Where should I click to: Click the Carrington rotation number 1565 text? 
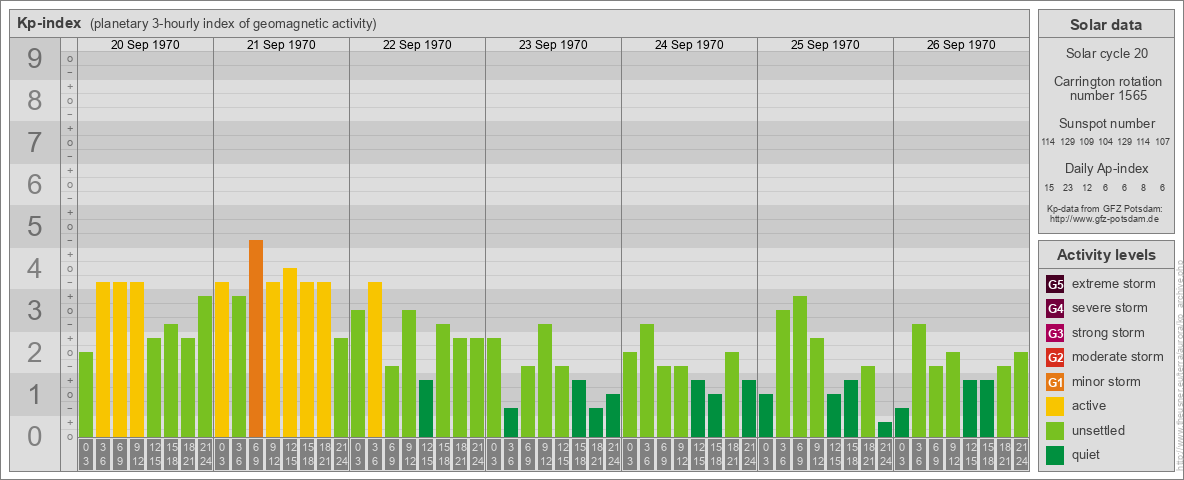[1106, 88]
